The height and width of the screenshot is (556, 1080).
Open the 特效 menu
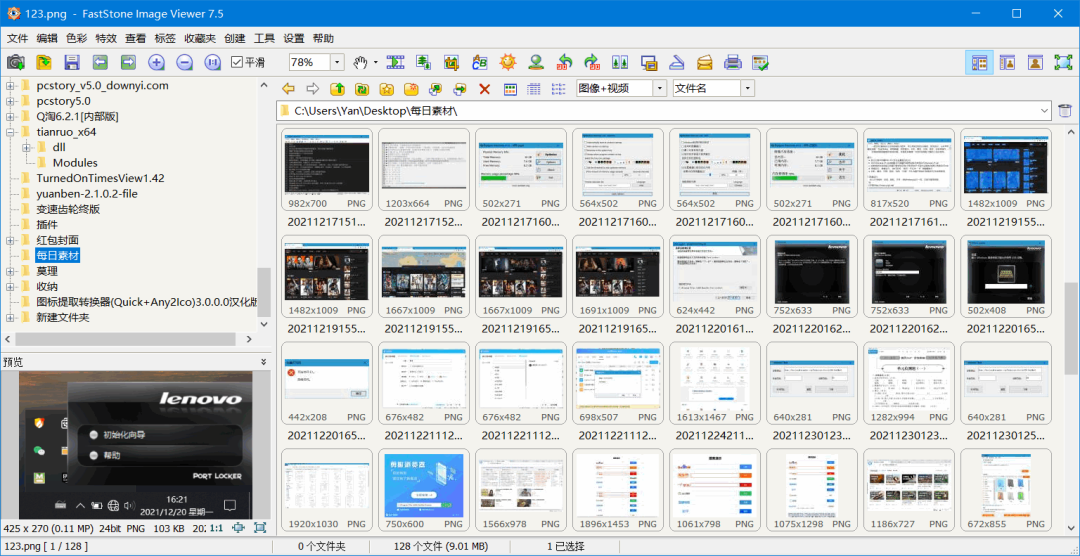pyautogui.click(x=106, y=38)
